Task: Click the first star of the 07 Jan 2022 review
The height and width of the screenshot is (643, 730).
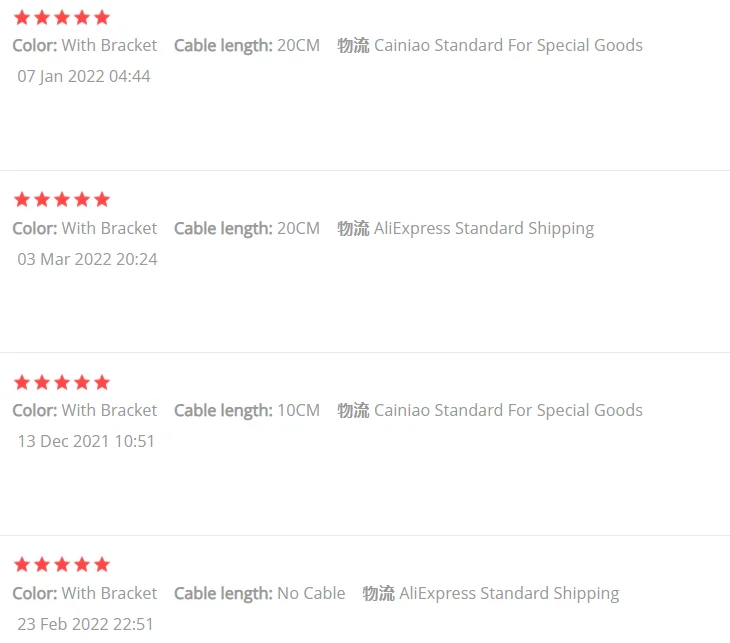Action: (21, 17)
